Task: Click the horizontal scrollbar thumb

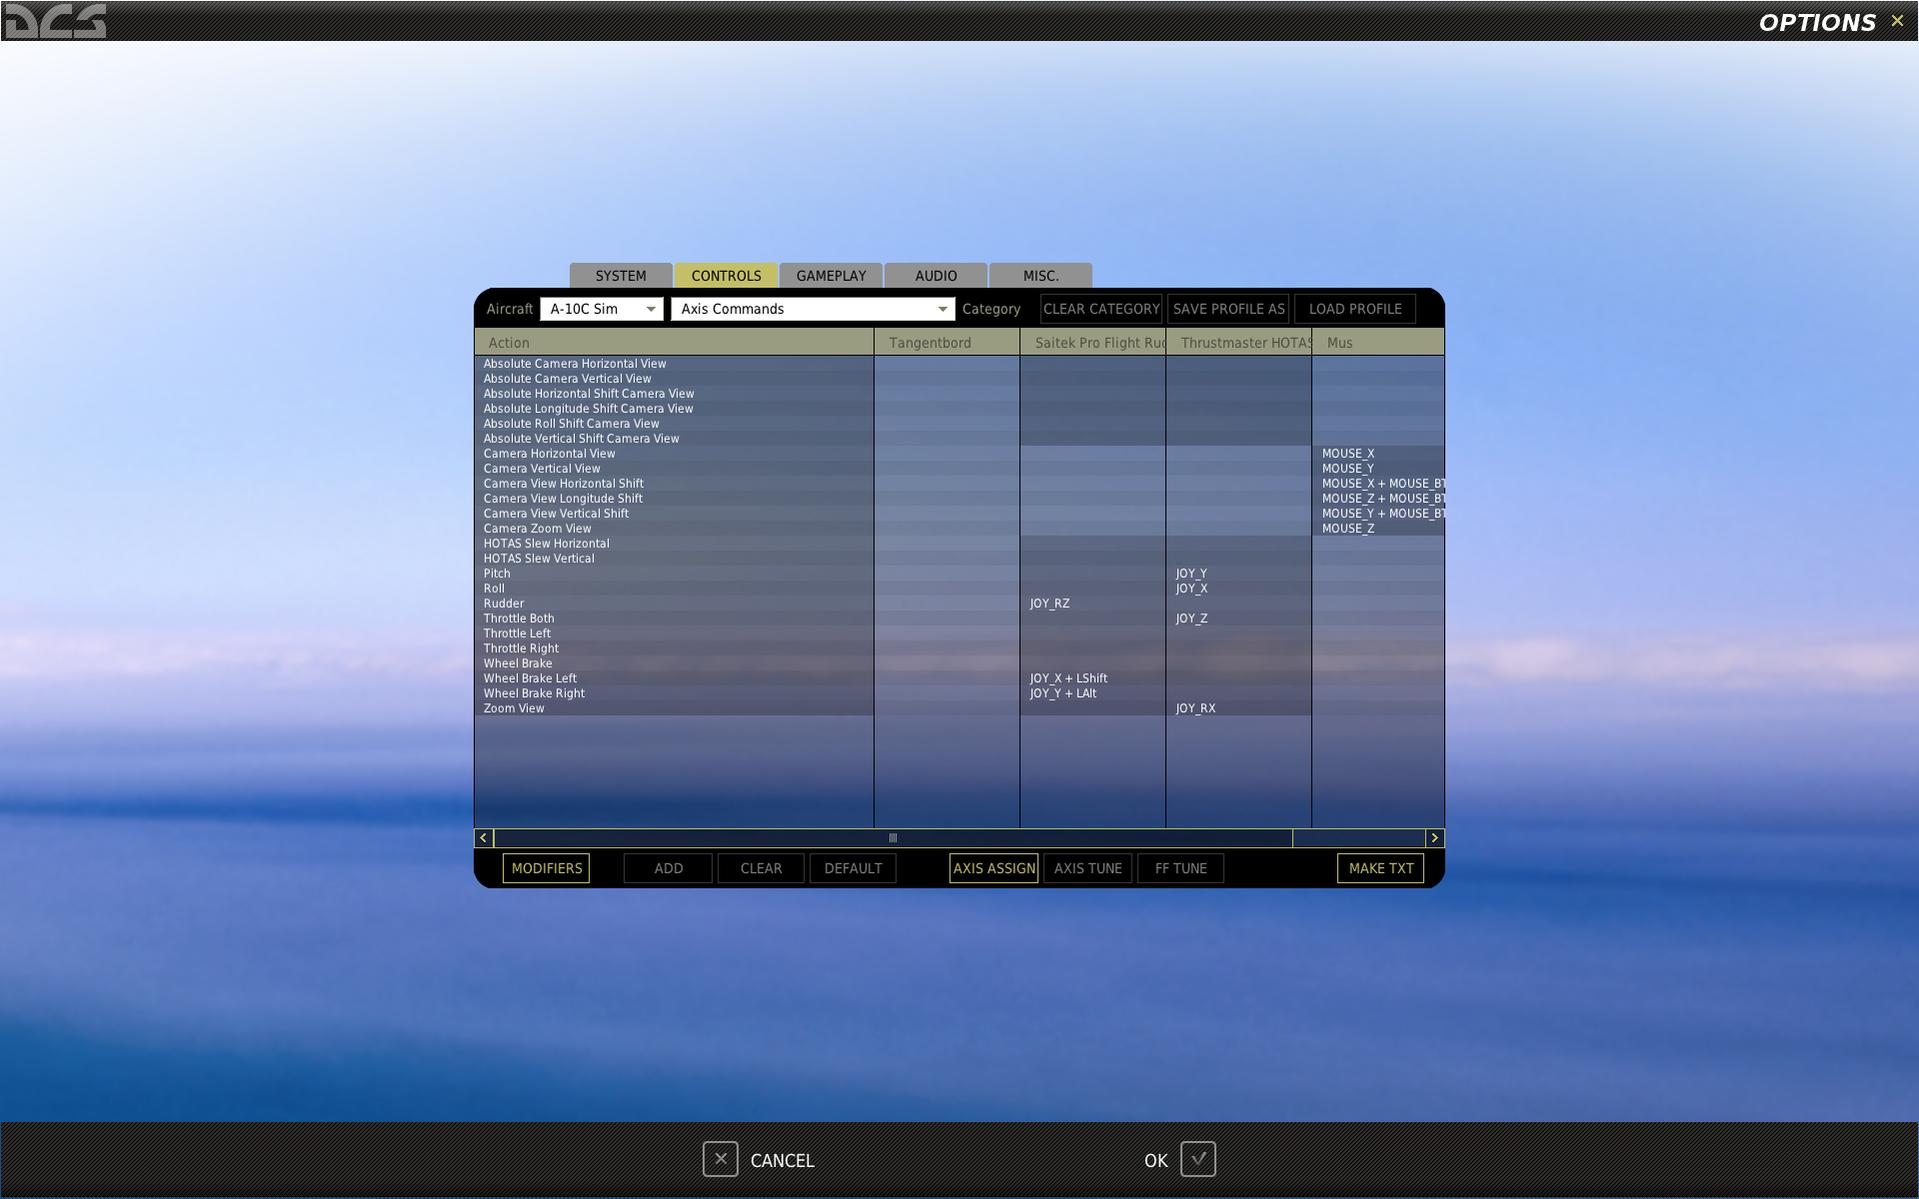Action: pyautogui.click(x=893, y=838)
